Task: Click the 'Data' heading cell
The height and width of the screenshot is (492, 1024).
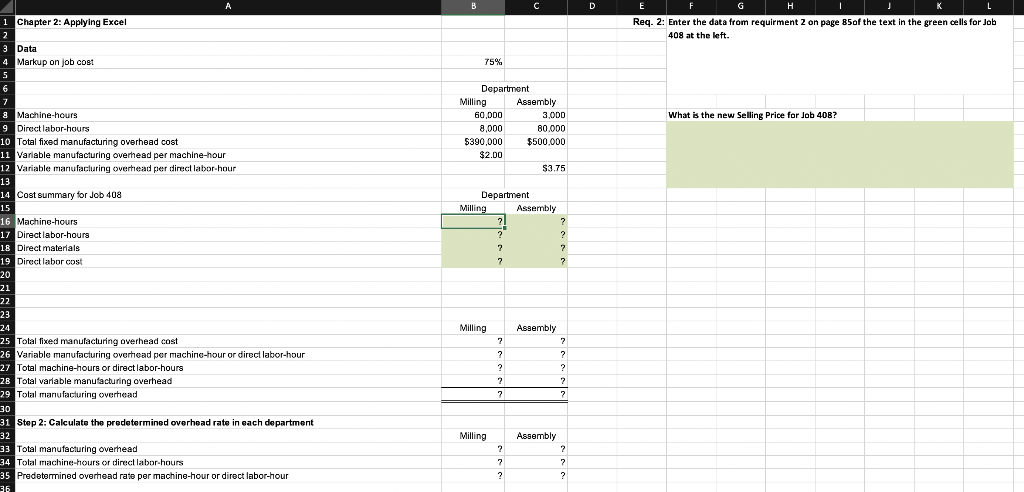Action: click(227, 49)
